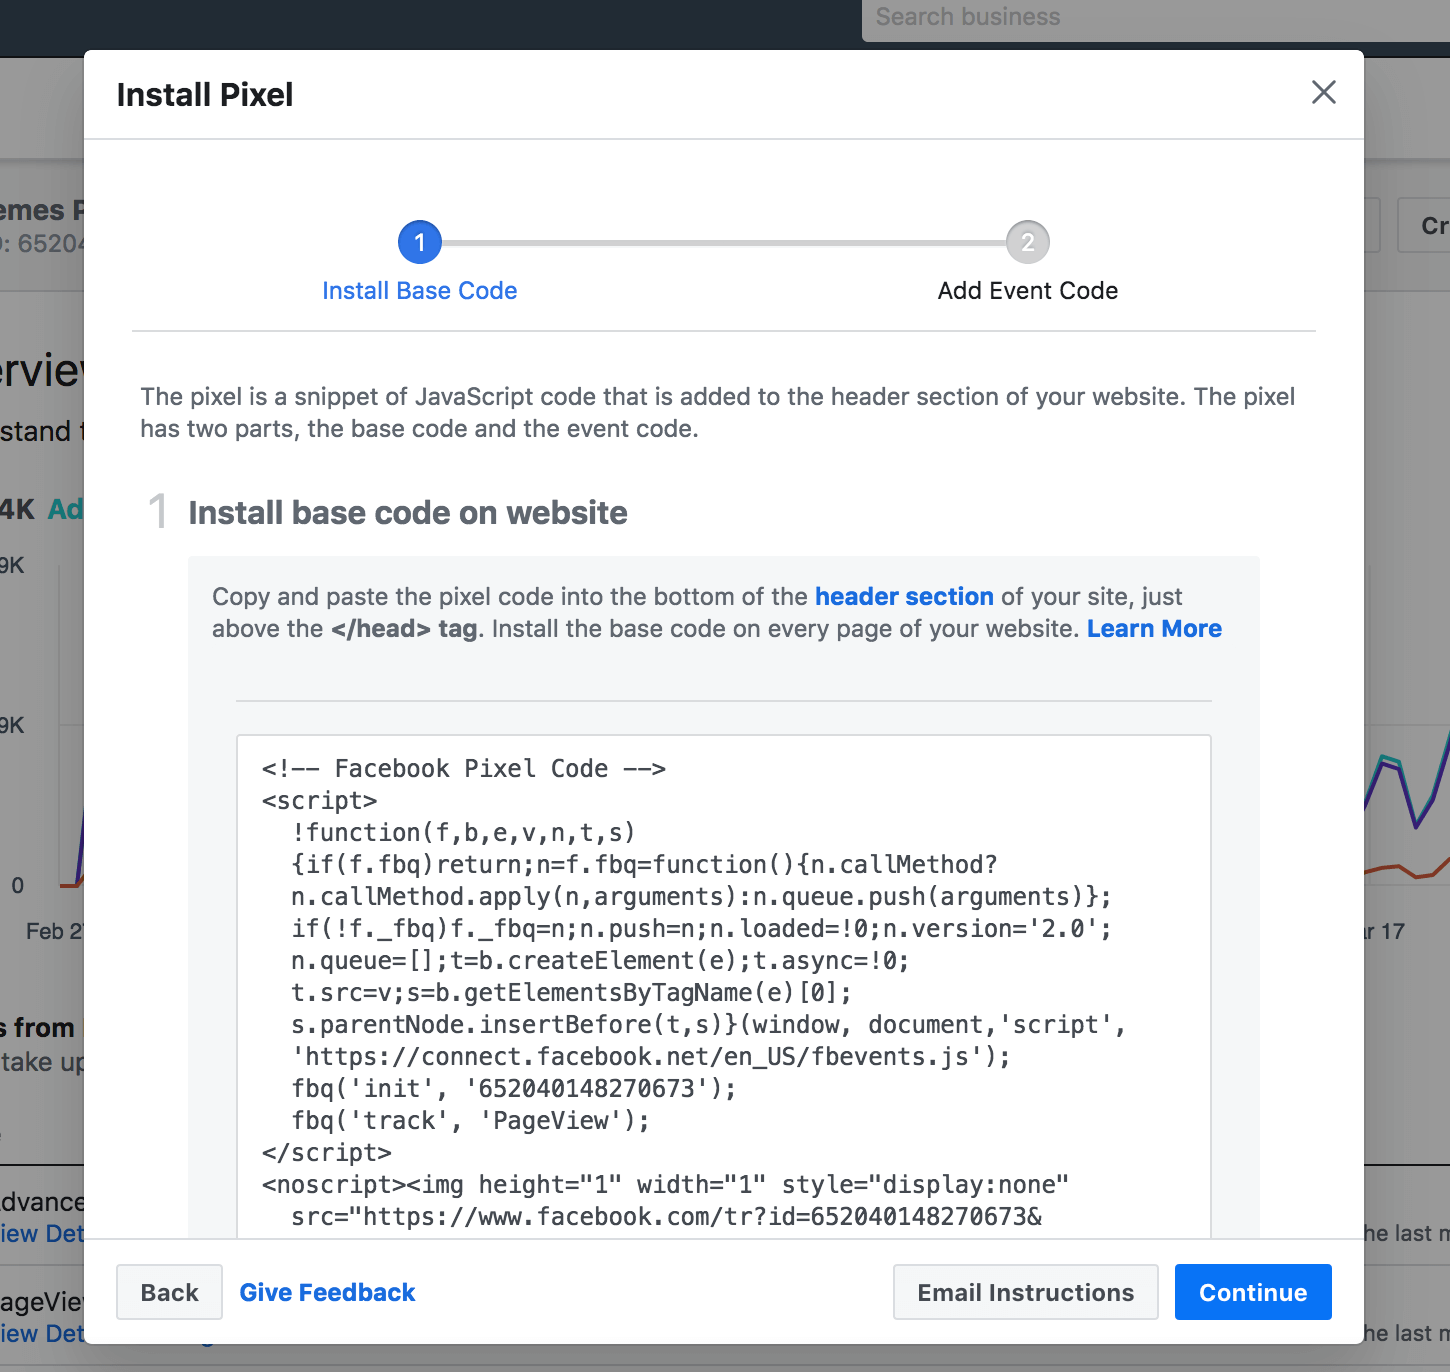Close the Install Pixel dialog
This screenshot has width=1450, height=1372.
click(1323, 92)
